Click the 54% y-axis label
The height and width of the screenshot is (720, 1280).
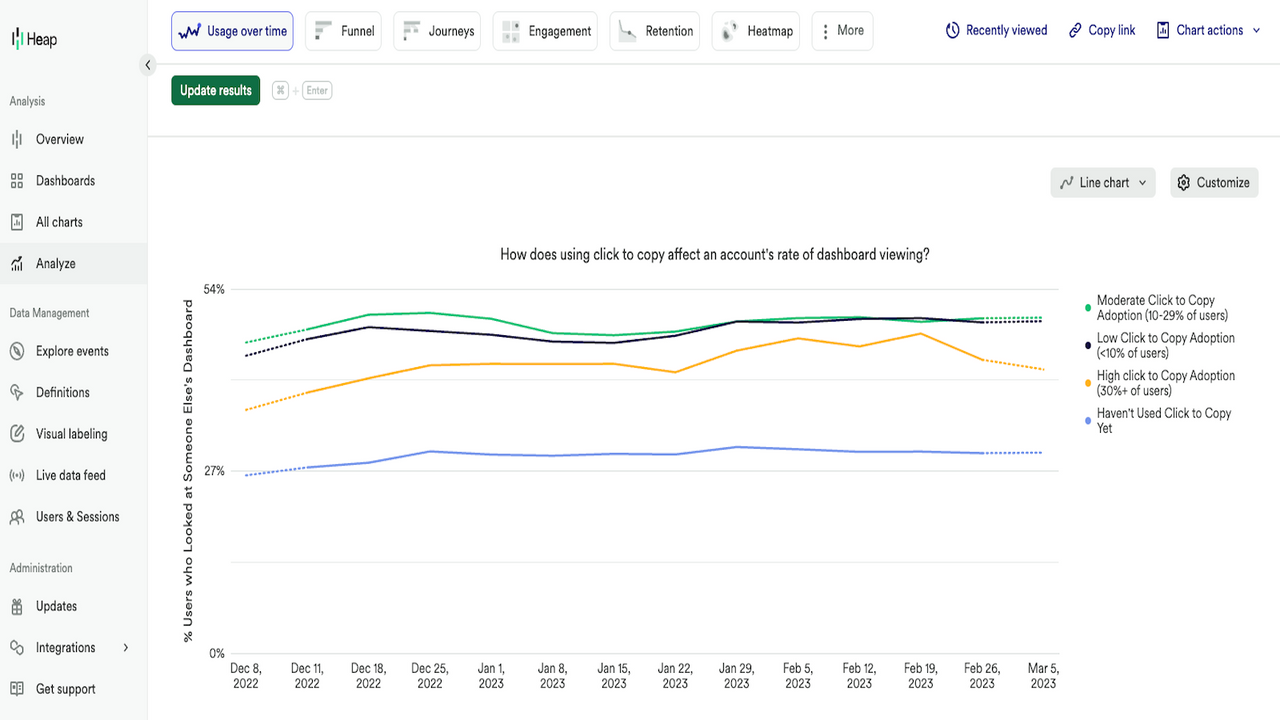(x=214, y=290)
